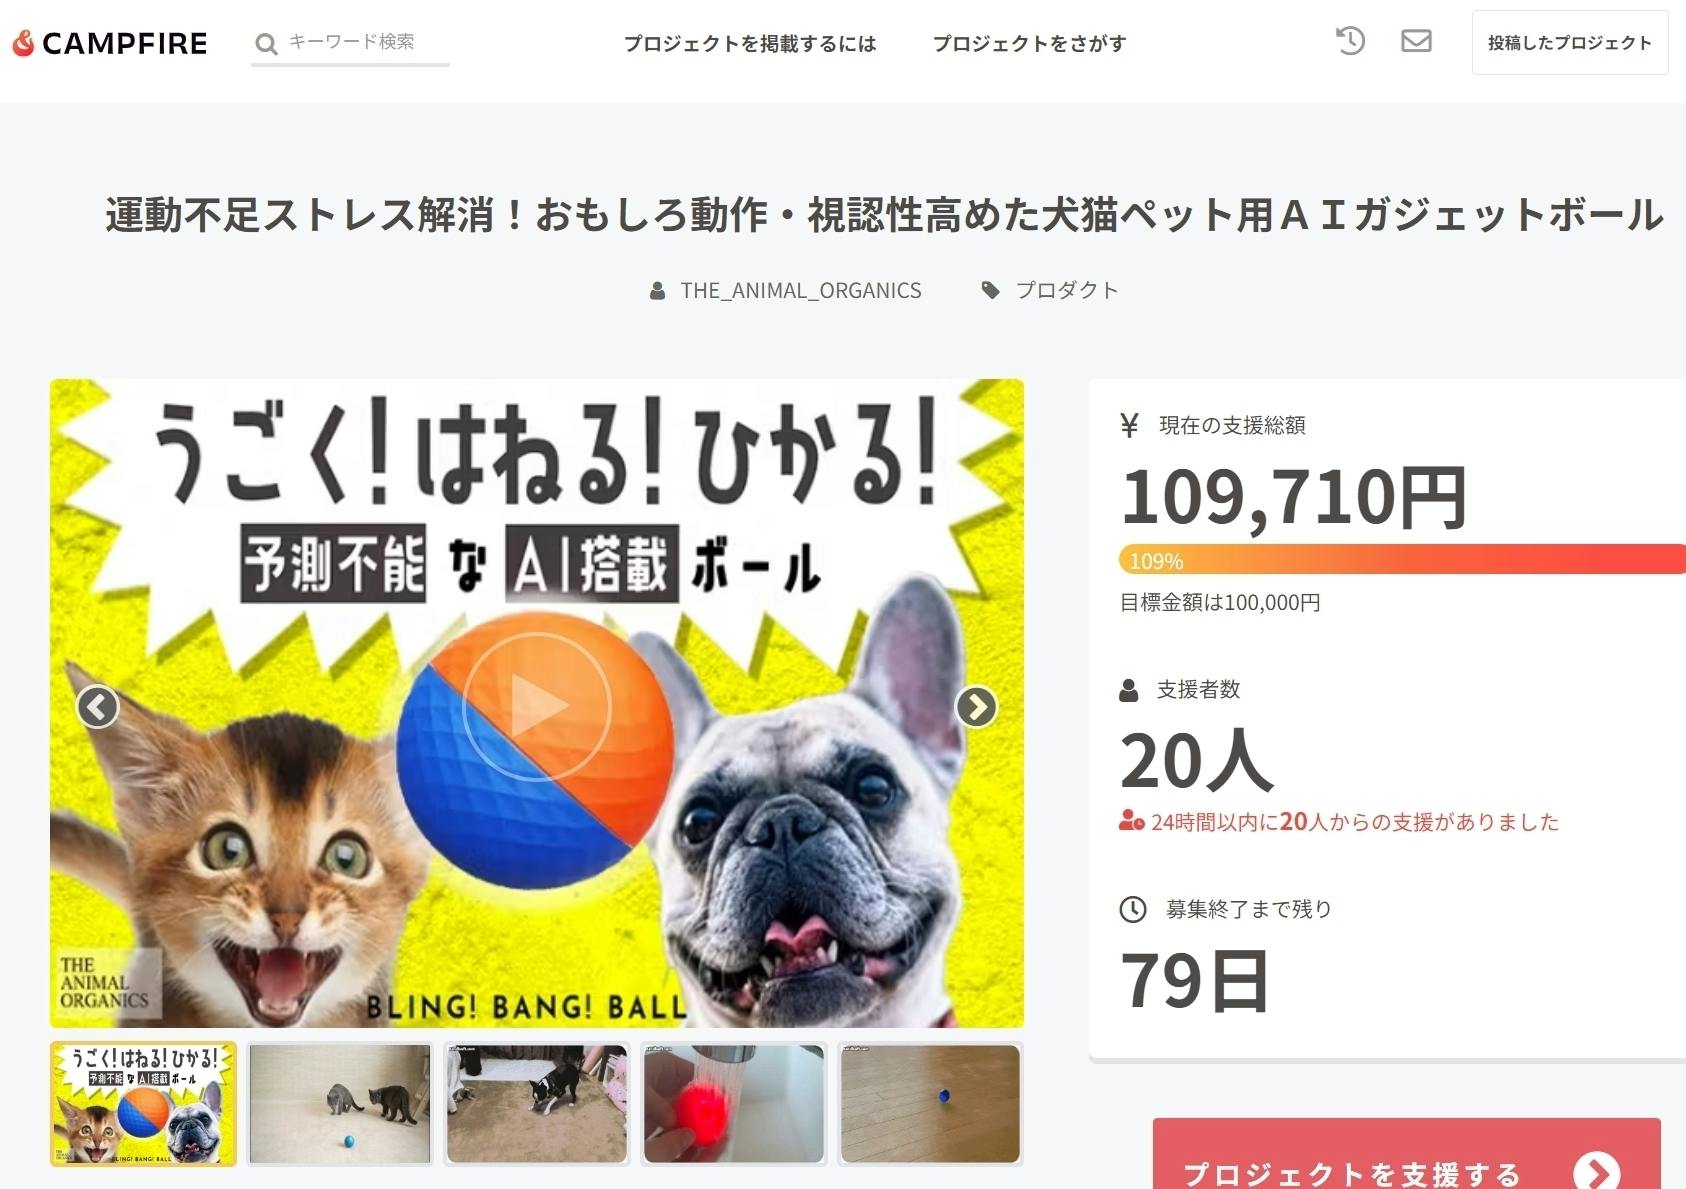Open the THE_ANIMAL_ORGANICS owner link
Image resolution: width=1686 pixels, height=1189 pixels.
(x=801, y=290)
